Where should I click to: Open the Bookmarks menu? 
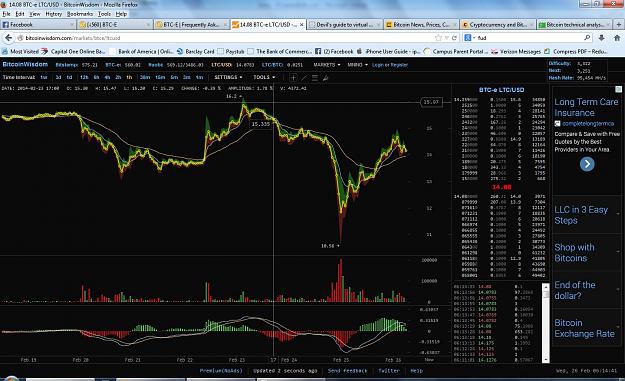[x=80, y=14]
